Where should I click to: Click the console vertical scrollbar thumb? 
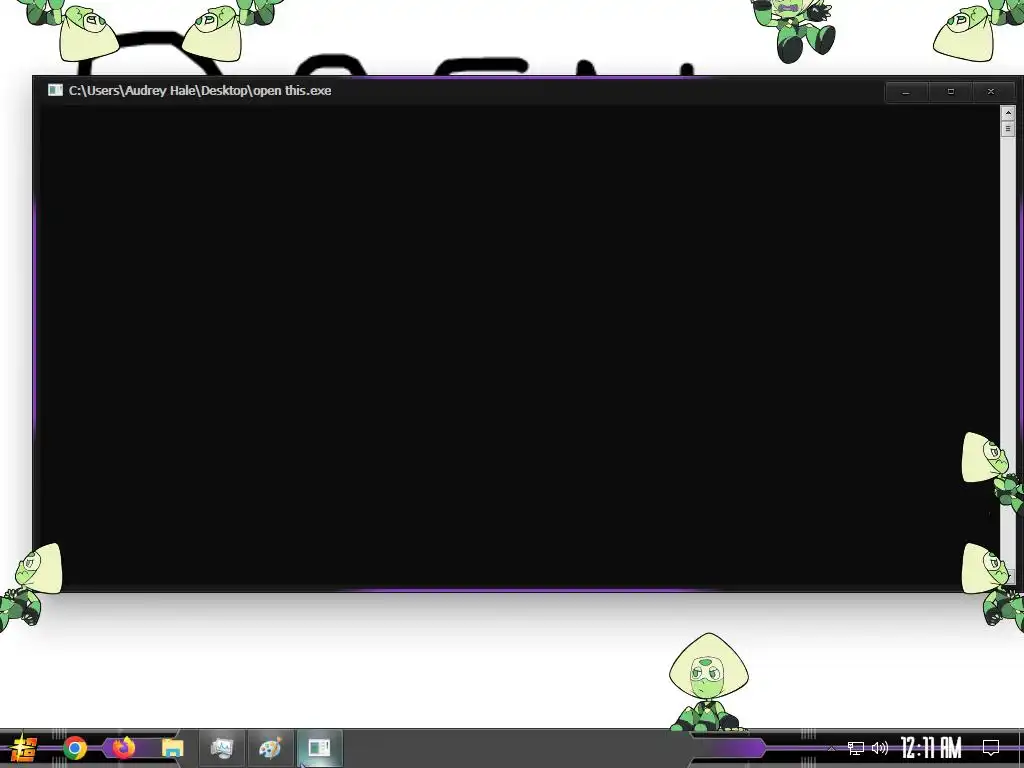1008,129
